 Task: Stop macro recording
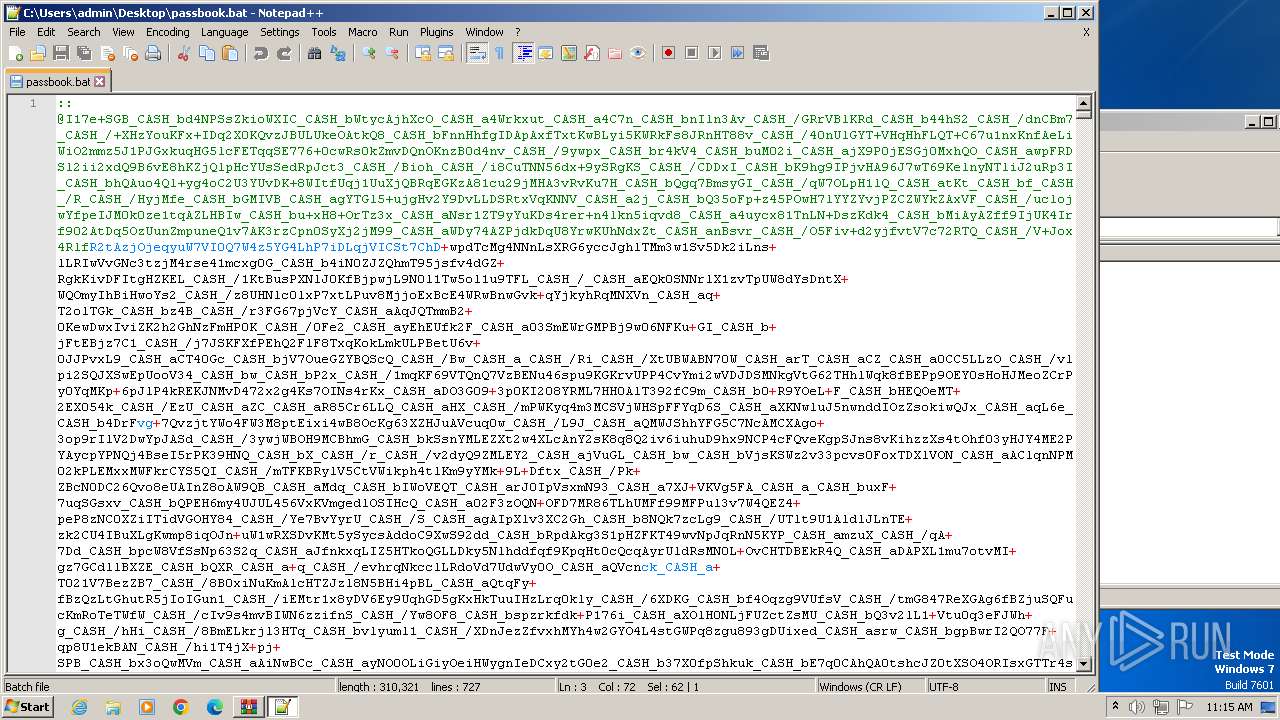[691, 53]
